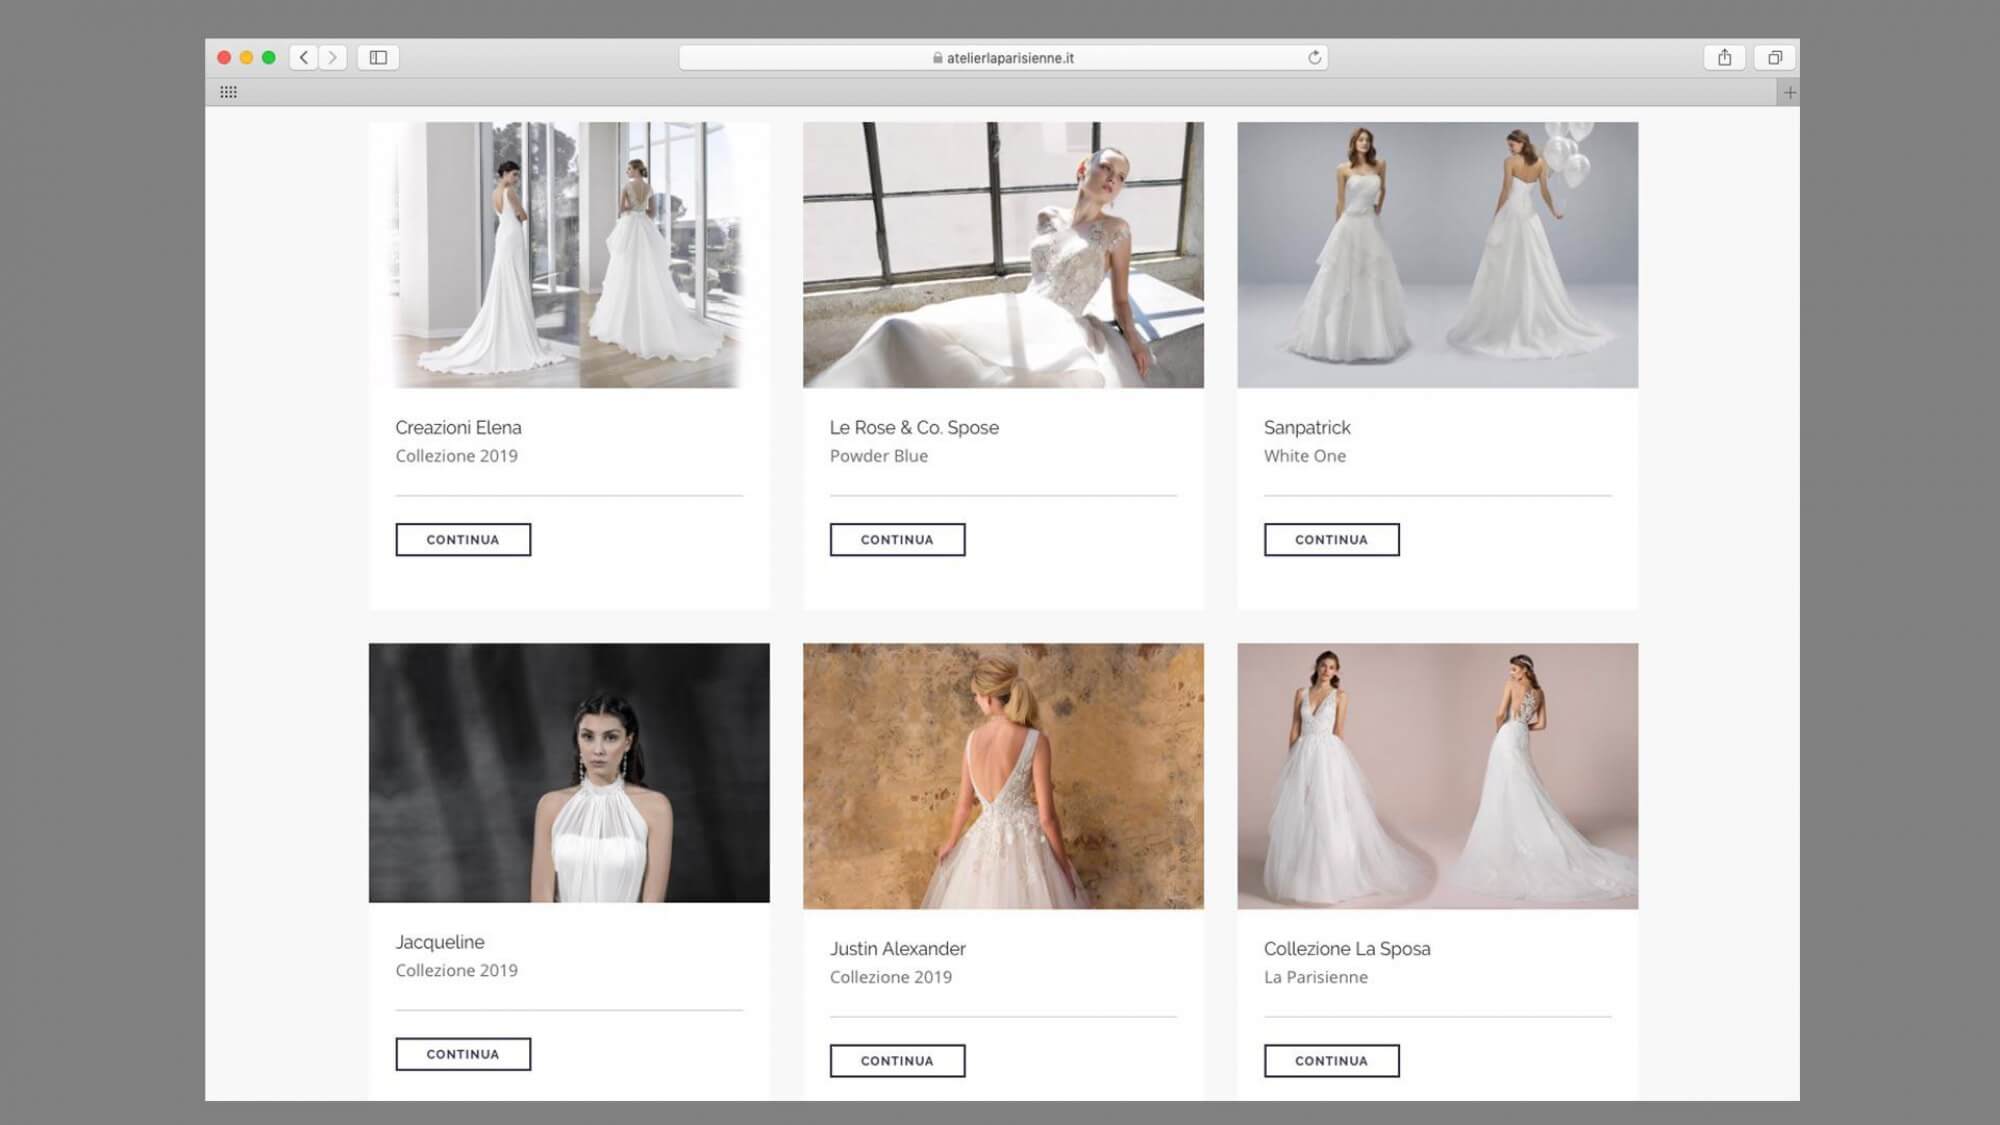Focus the atelierlaparisienne.it address bar
The image size is (2000, 1125).
point(1003,58)
